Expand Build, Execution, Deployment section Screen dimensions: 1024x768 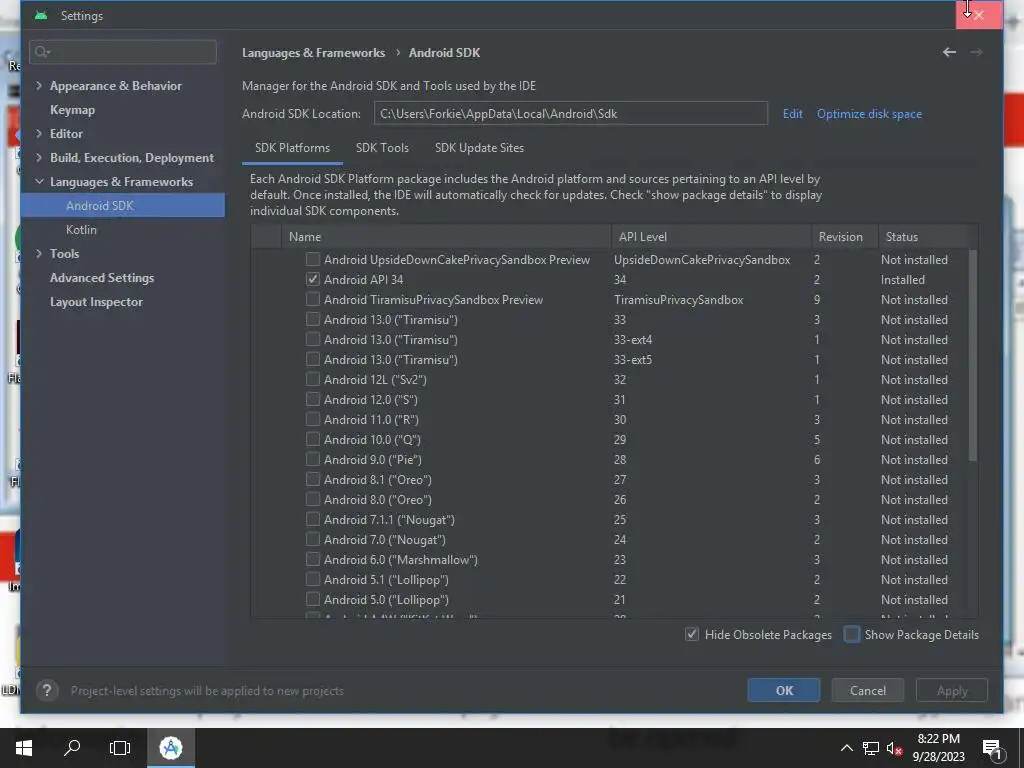pyautogui.click(x=39, y=157)
